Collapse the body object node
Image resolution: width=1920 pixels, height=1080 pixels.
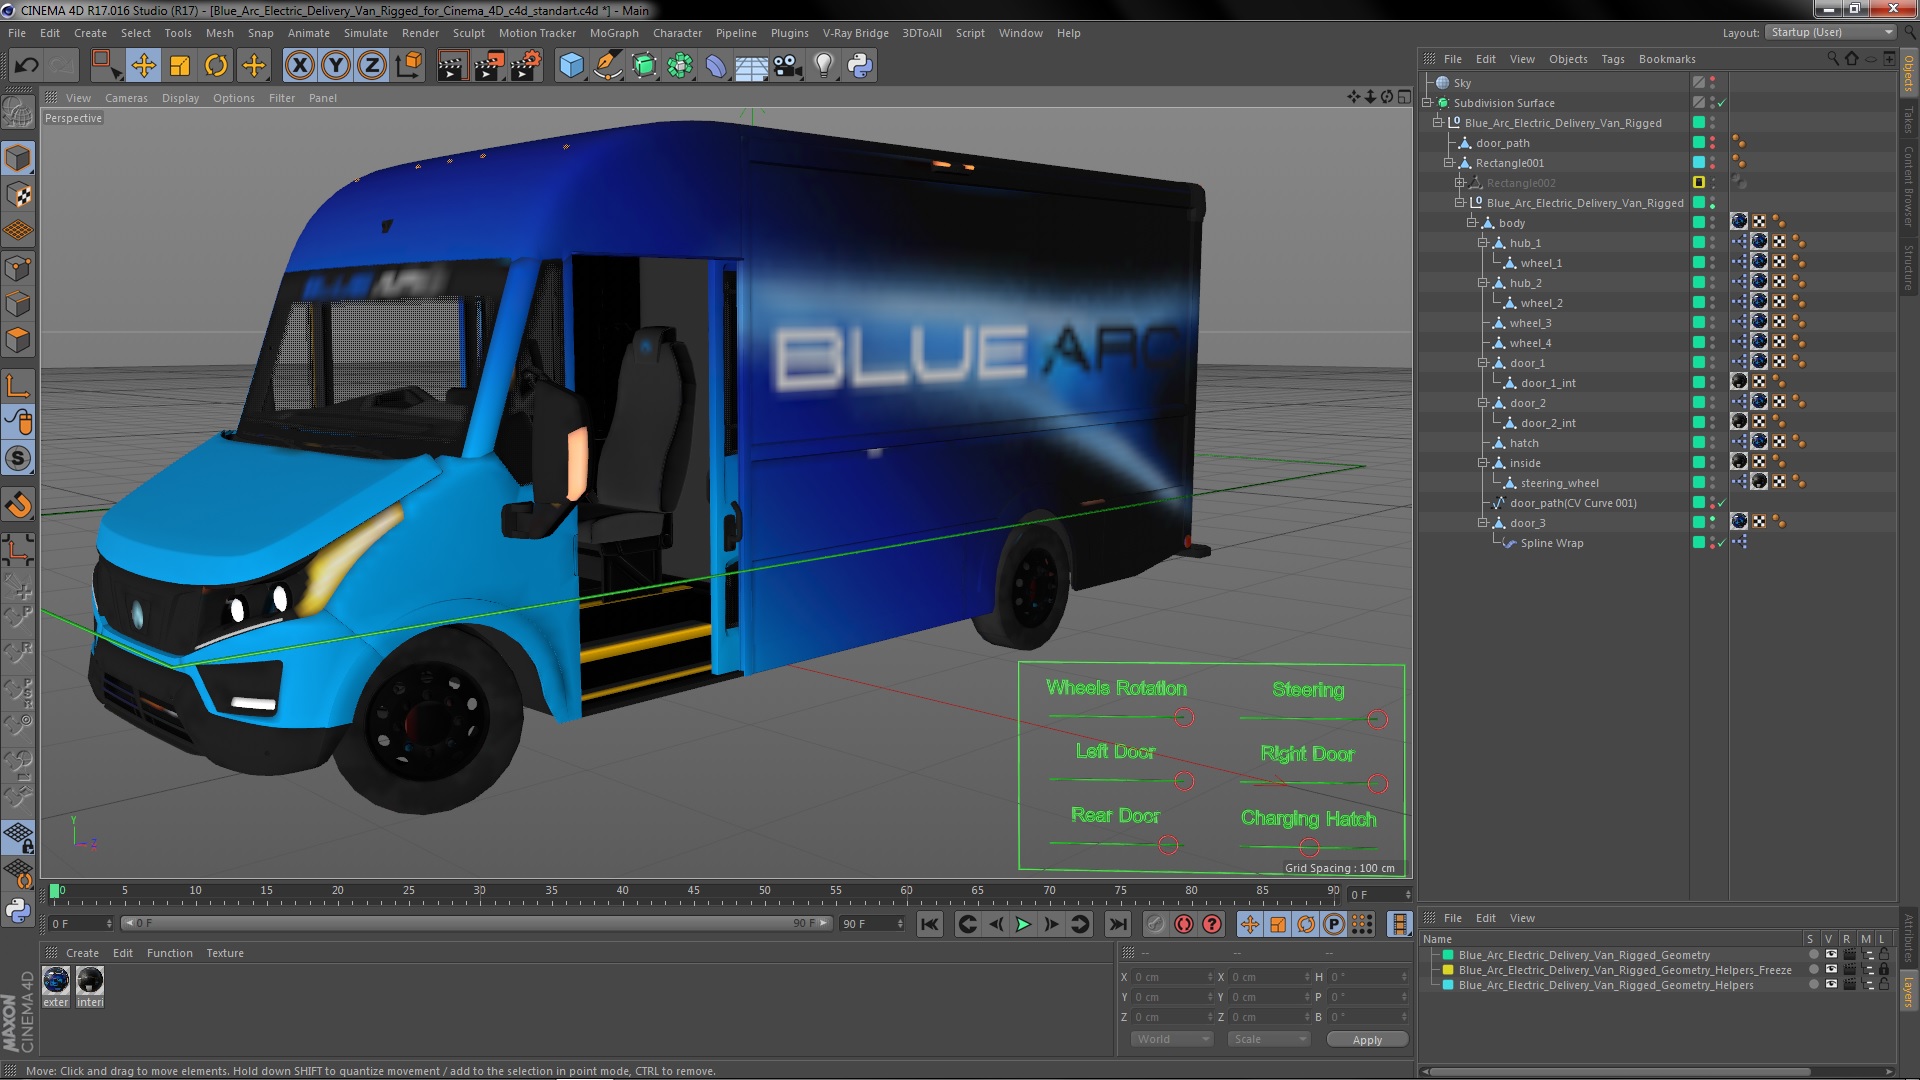click(1471, 223)
